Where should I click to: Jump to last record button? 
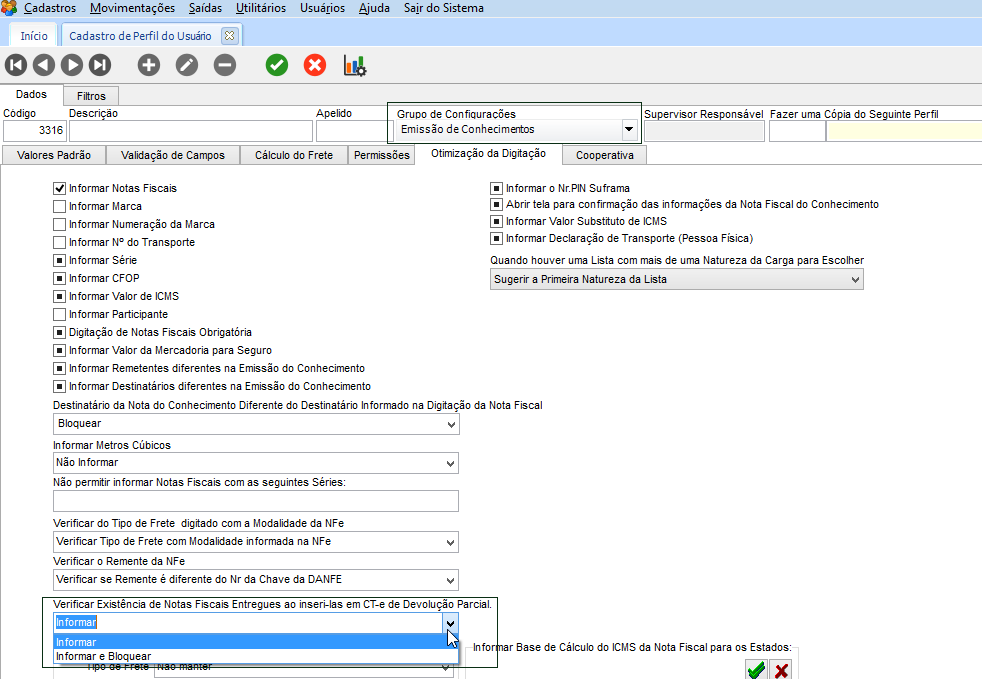(100, 65)
